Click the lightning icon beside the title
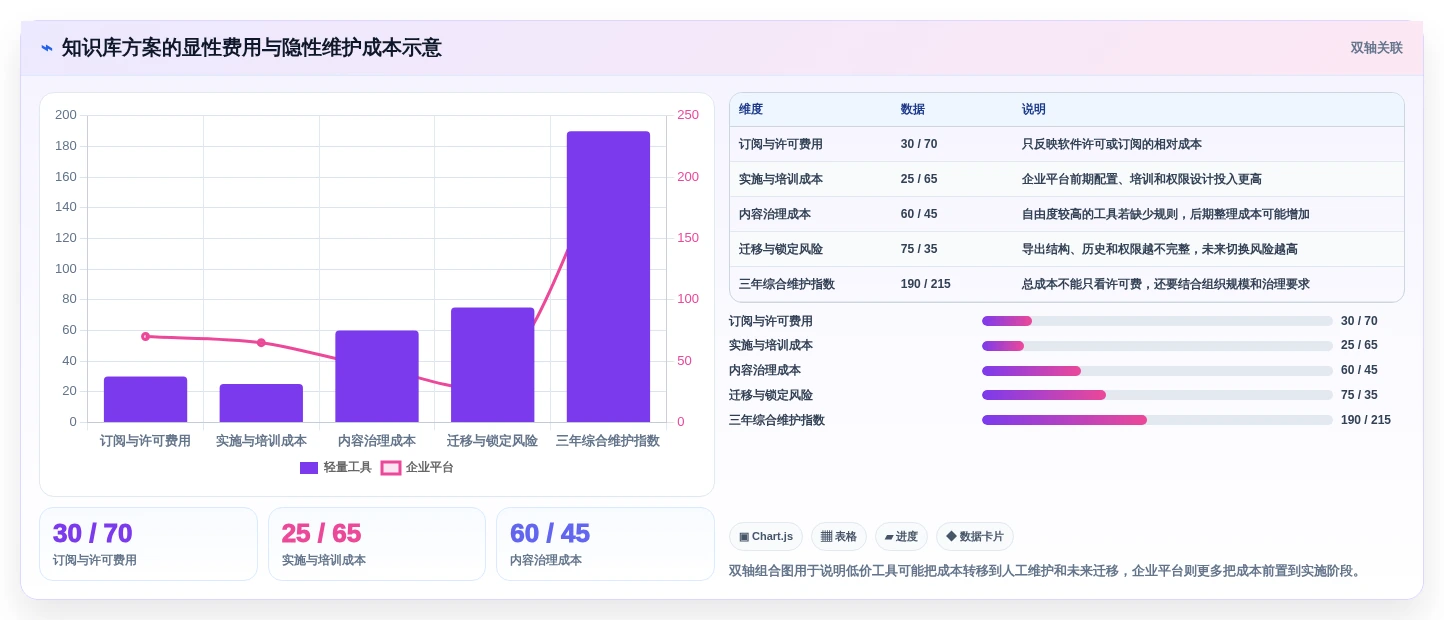This screenshot has height=620, width=1444. 47,48
